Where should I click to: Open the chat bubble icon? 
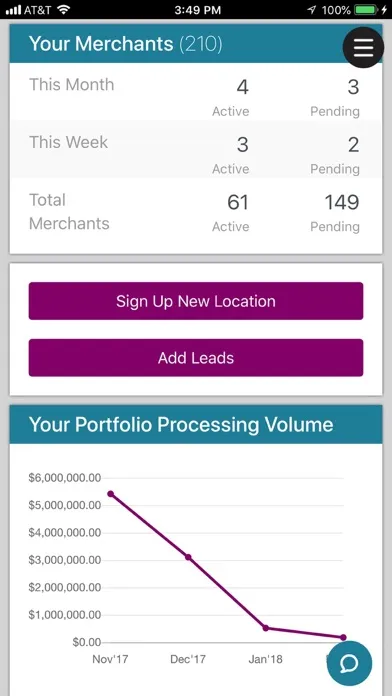[x=349, y=664]
